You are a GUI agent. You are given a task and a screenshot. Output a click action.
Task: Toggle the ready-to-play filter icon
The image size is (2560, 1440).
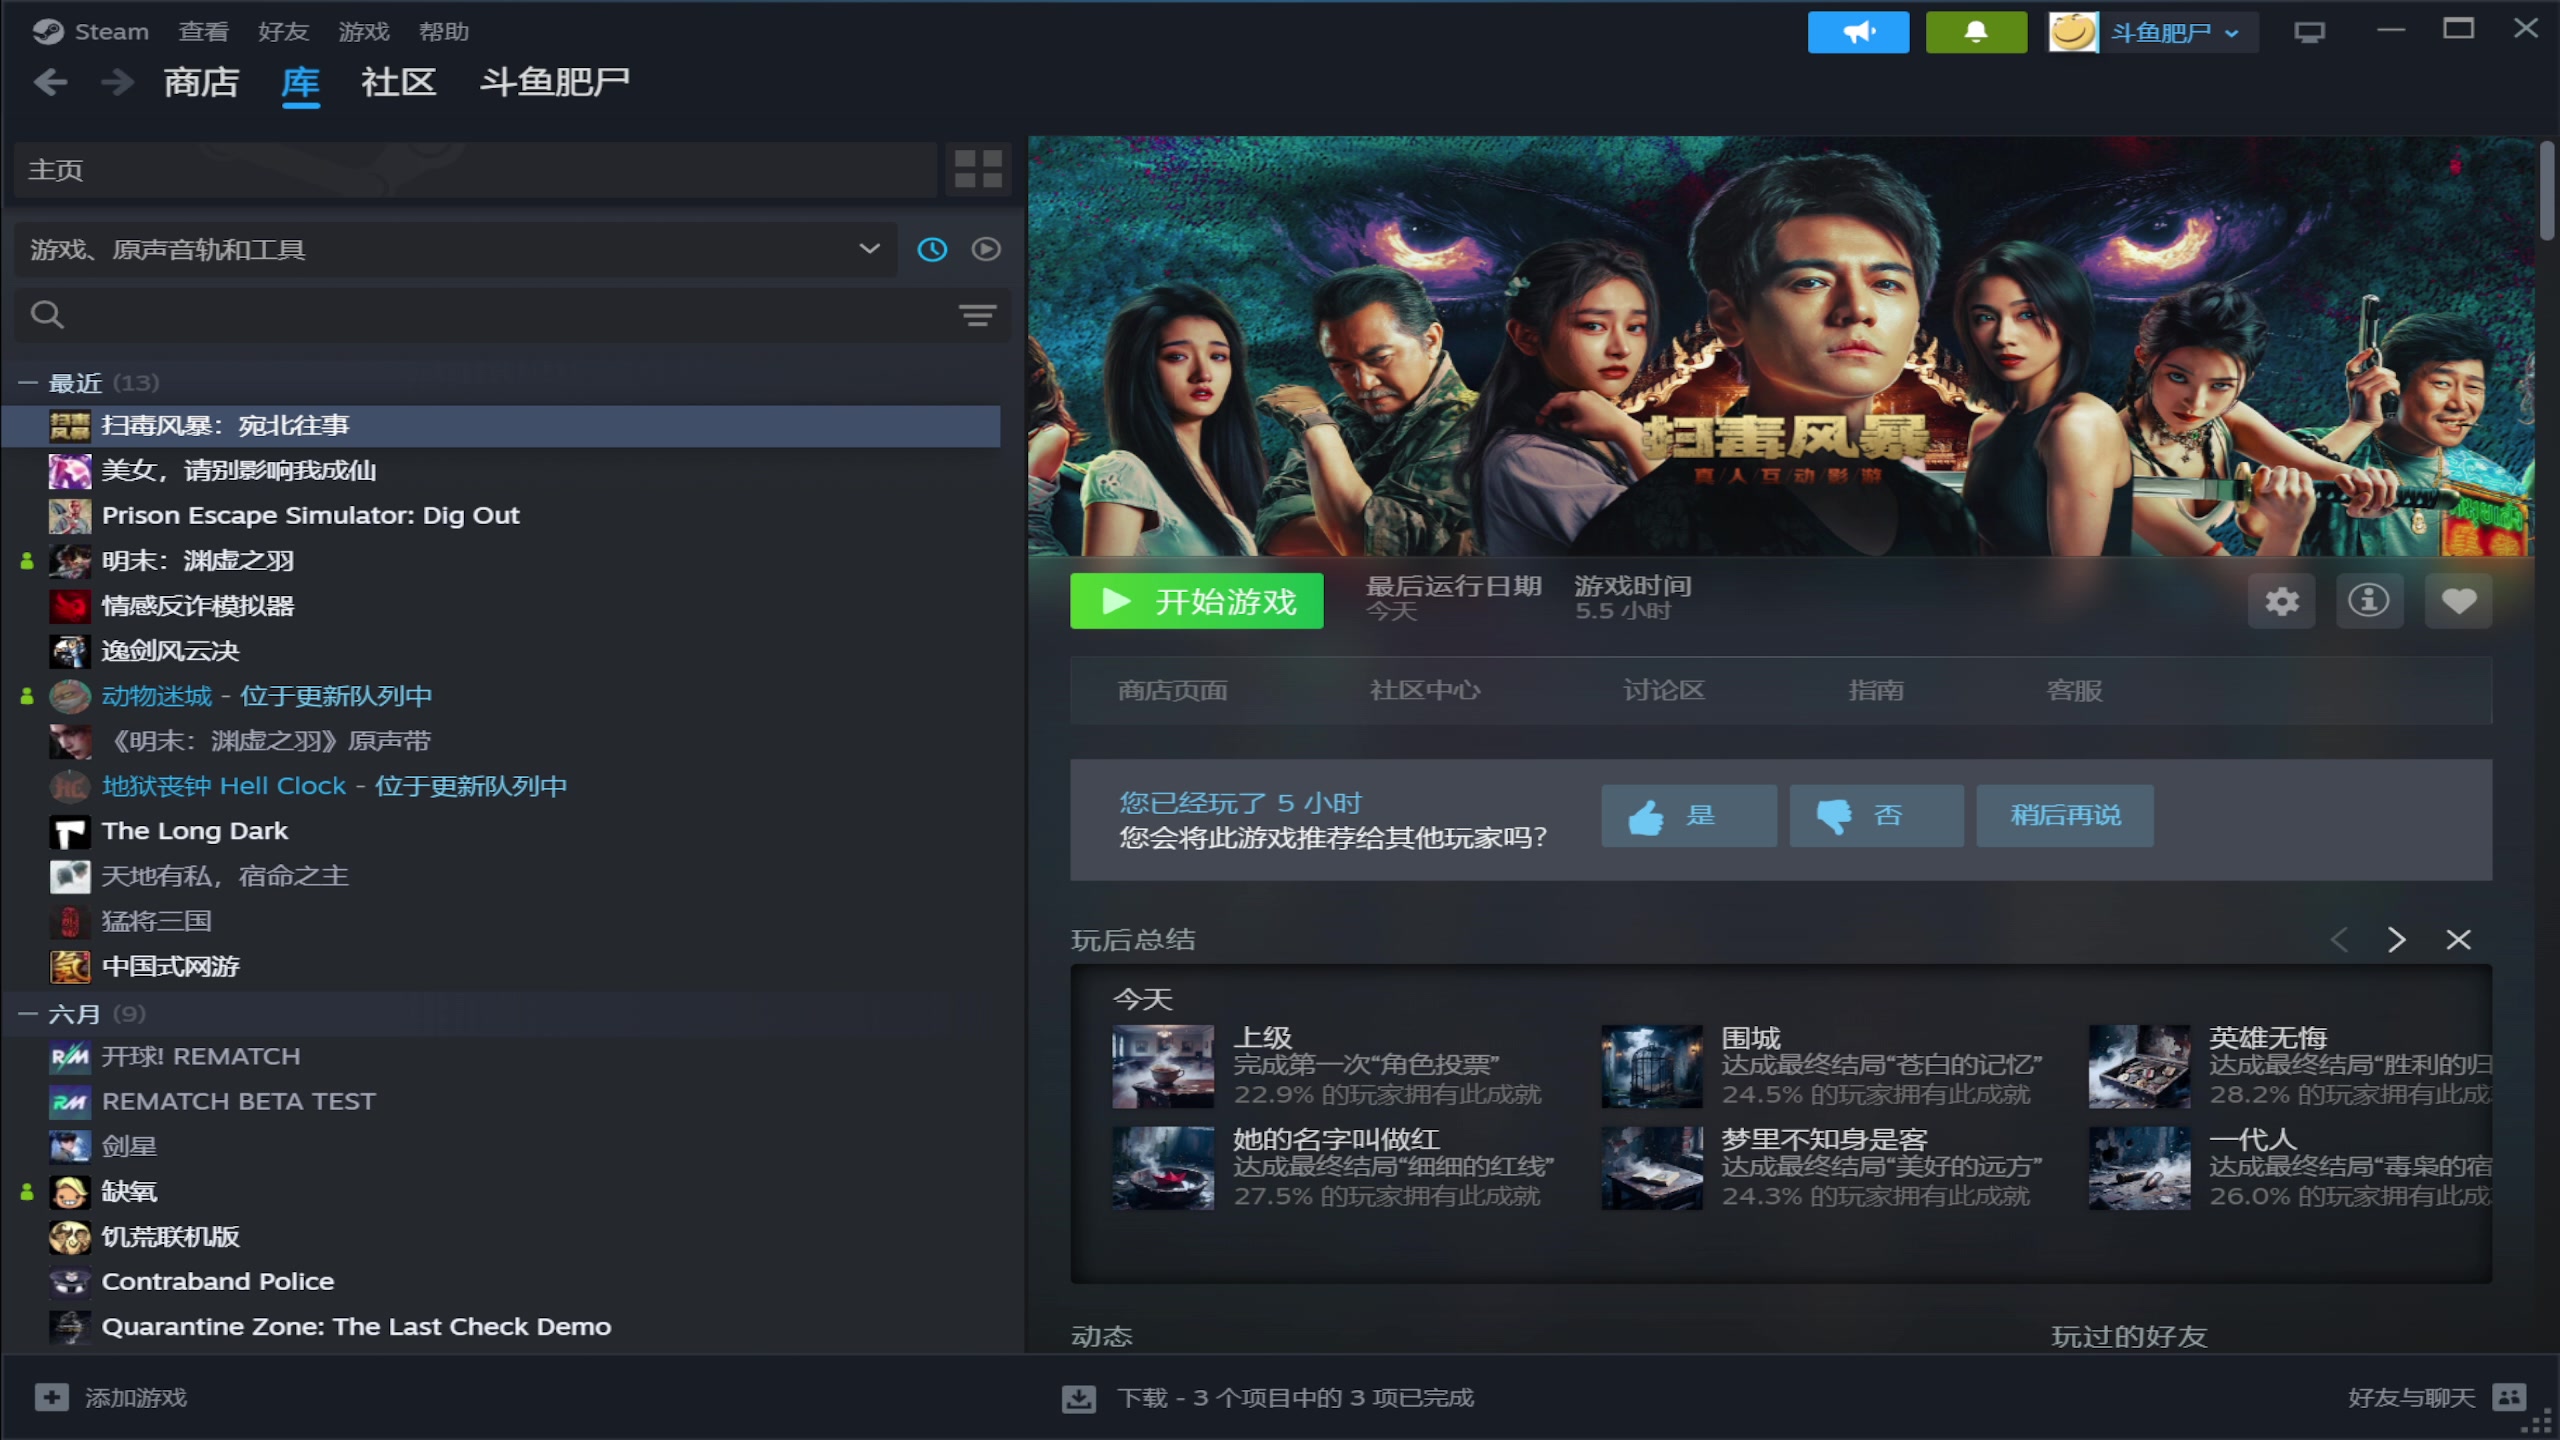[x=986, y=249]
